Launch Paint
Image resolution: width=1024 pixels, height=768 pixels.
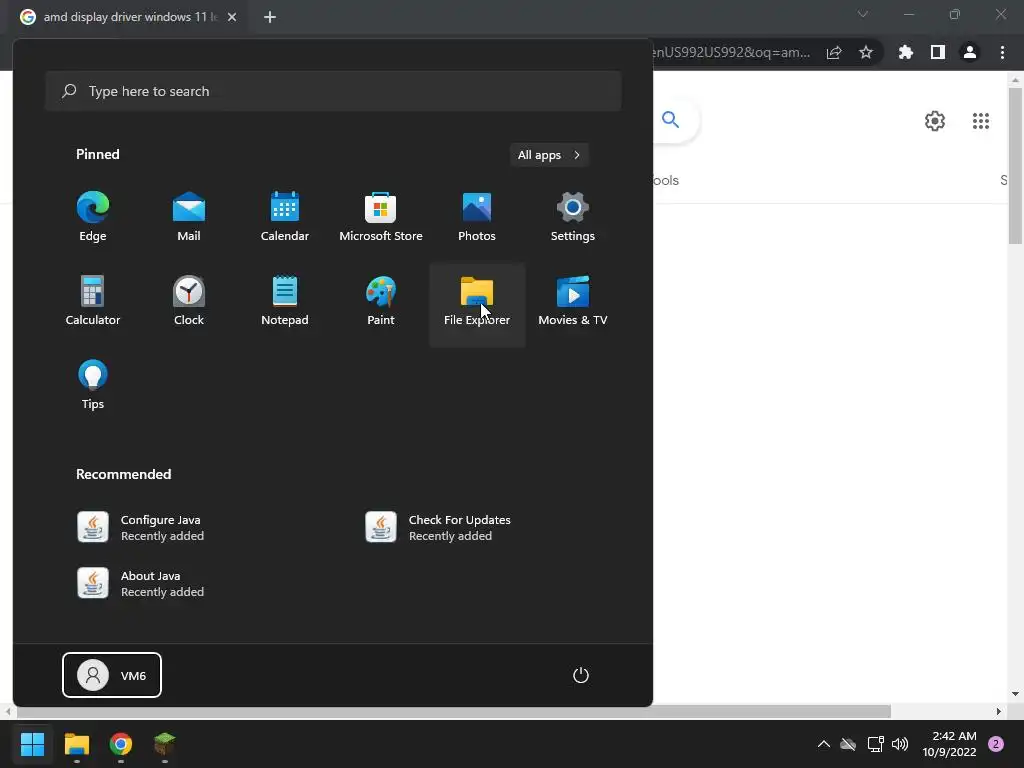381,302
